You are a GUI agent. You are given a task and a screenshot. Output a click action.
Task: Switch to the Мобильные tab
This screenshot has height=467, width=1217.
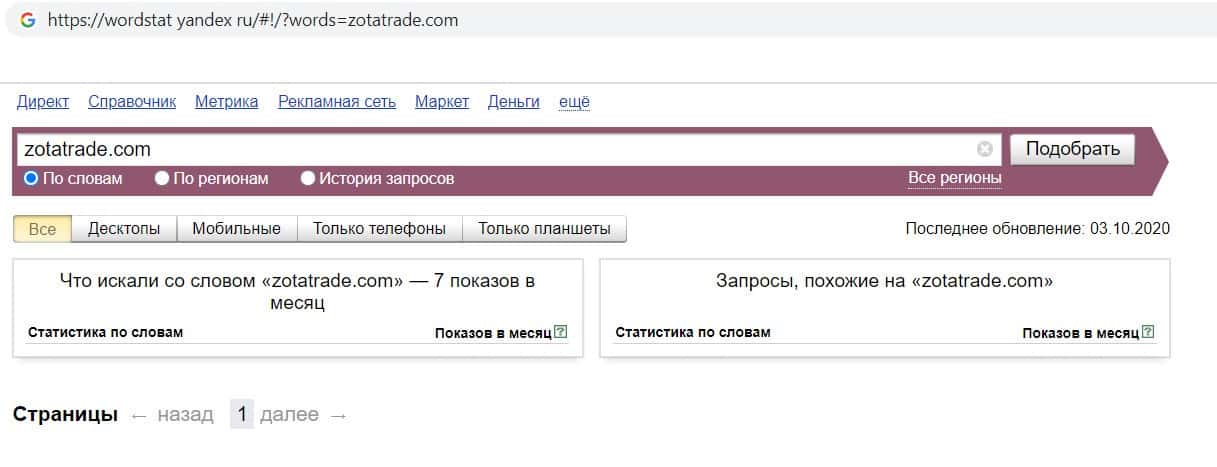point(237,228)
